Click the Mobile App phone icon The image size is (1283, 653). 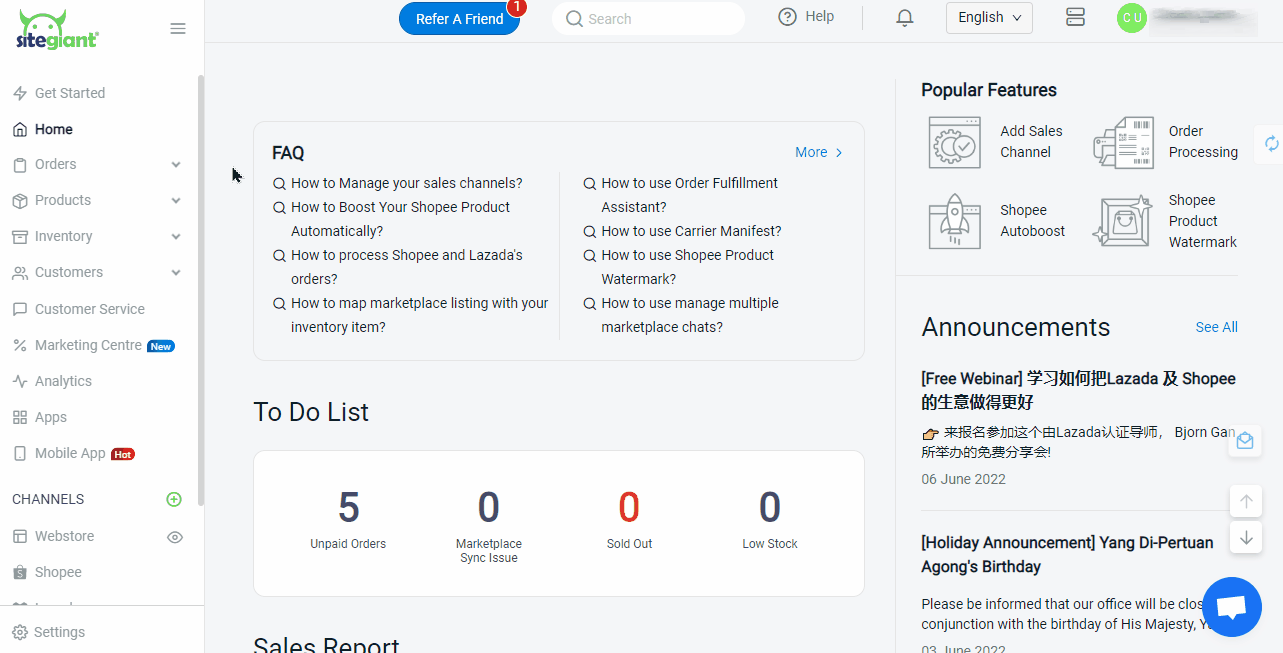click(19, 453)
